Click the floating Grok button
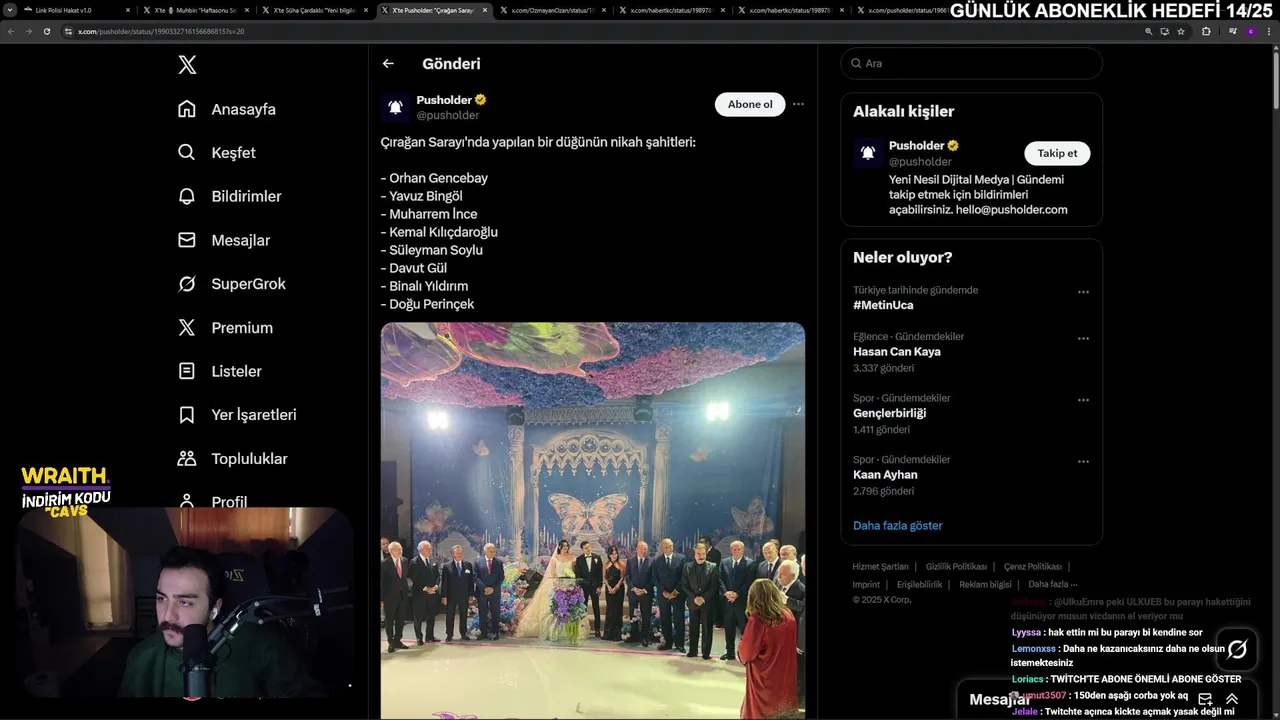Screen dimensions: 1280x720 click(1237, 649)
